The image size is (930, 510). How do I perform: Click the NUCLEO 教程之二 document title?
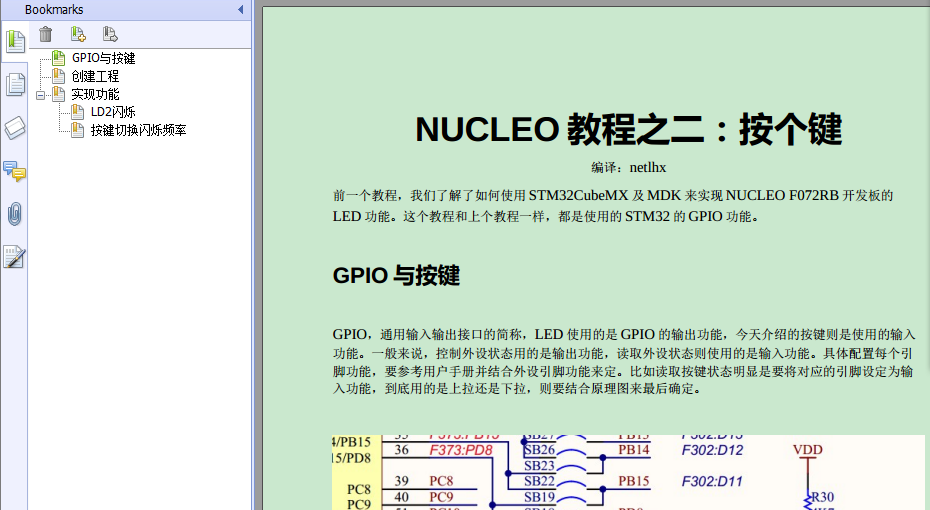[x=629, y=129]
